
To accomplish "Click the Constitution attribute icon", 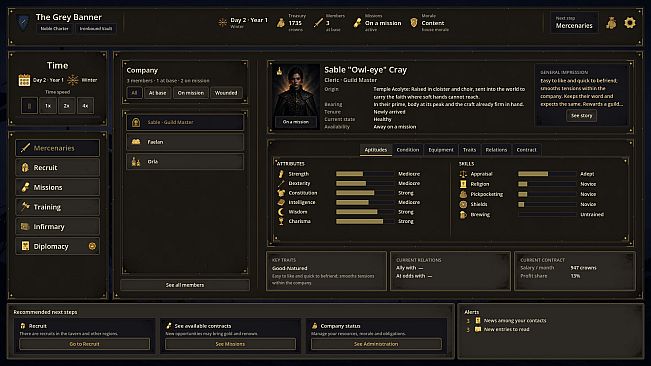I will click(281, 193).
